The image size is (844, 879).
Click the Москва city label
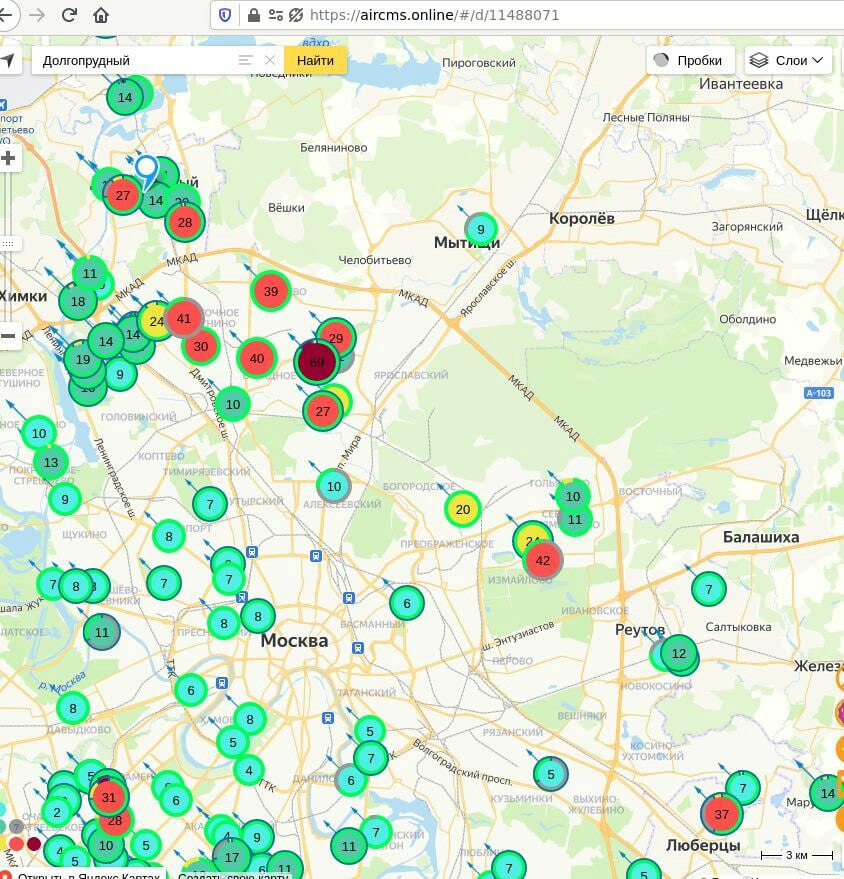[x=294, y=640]
